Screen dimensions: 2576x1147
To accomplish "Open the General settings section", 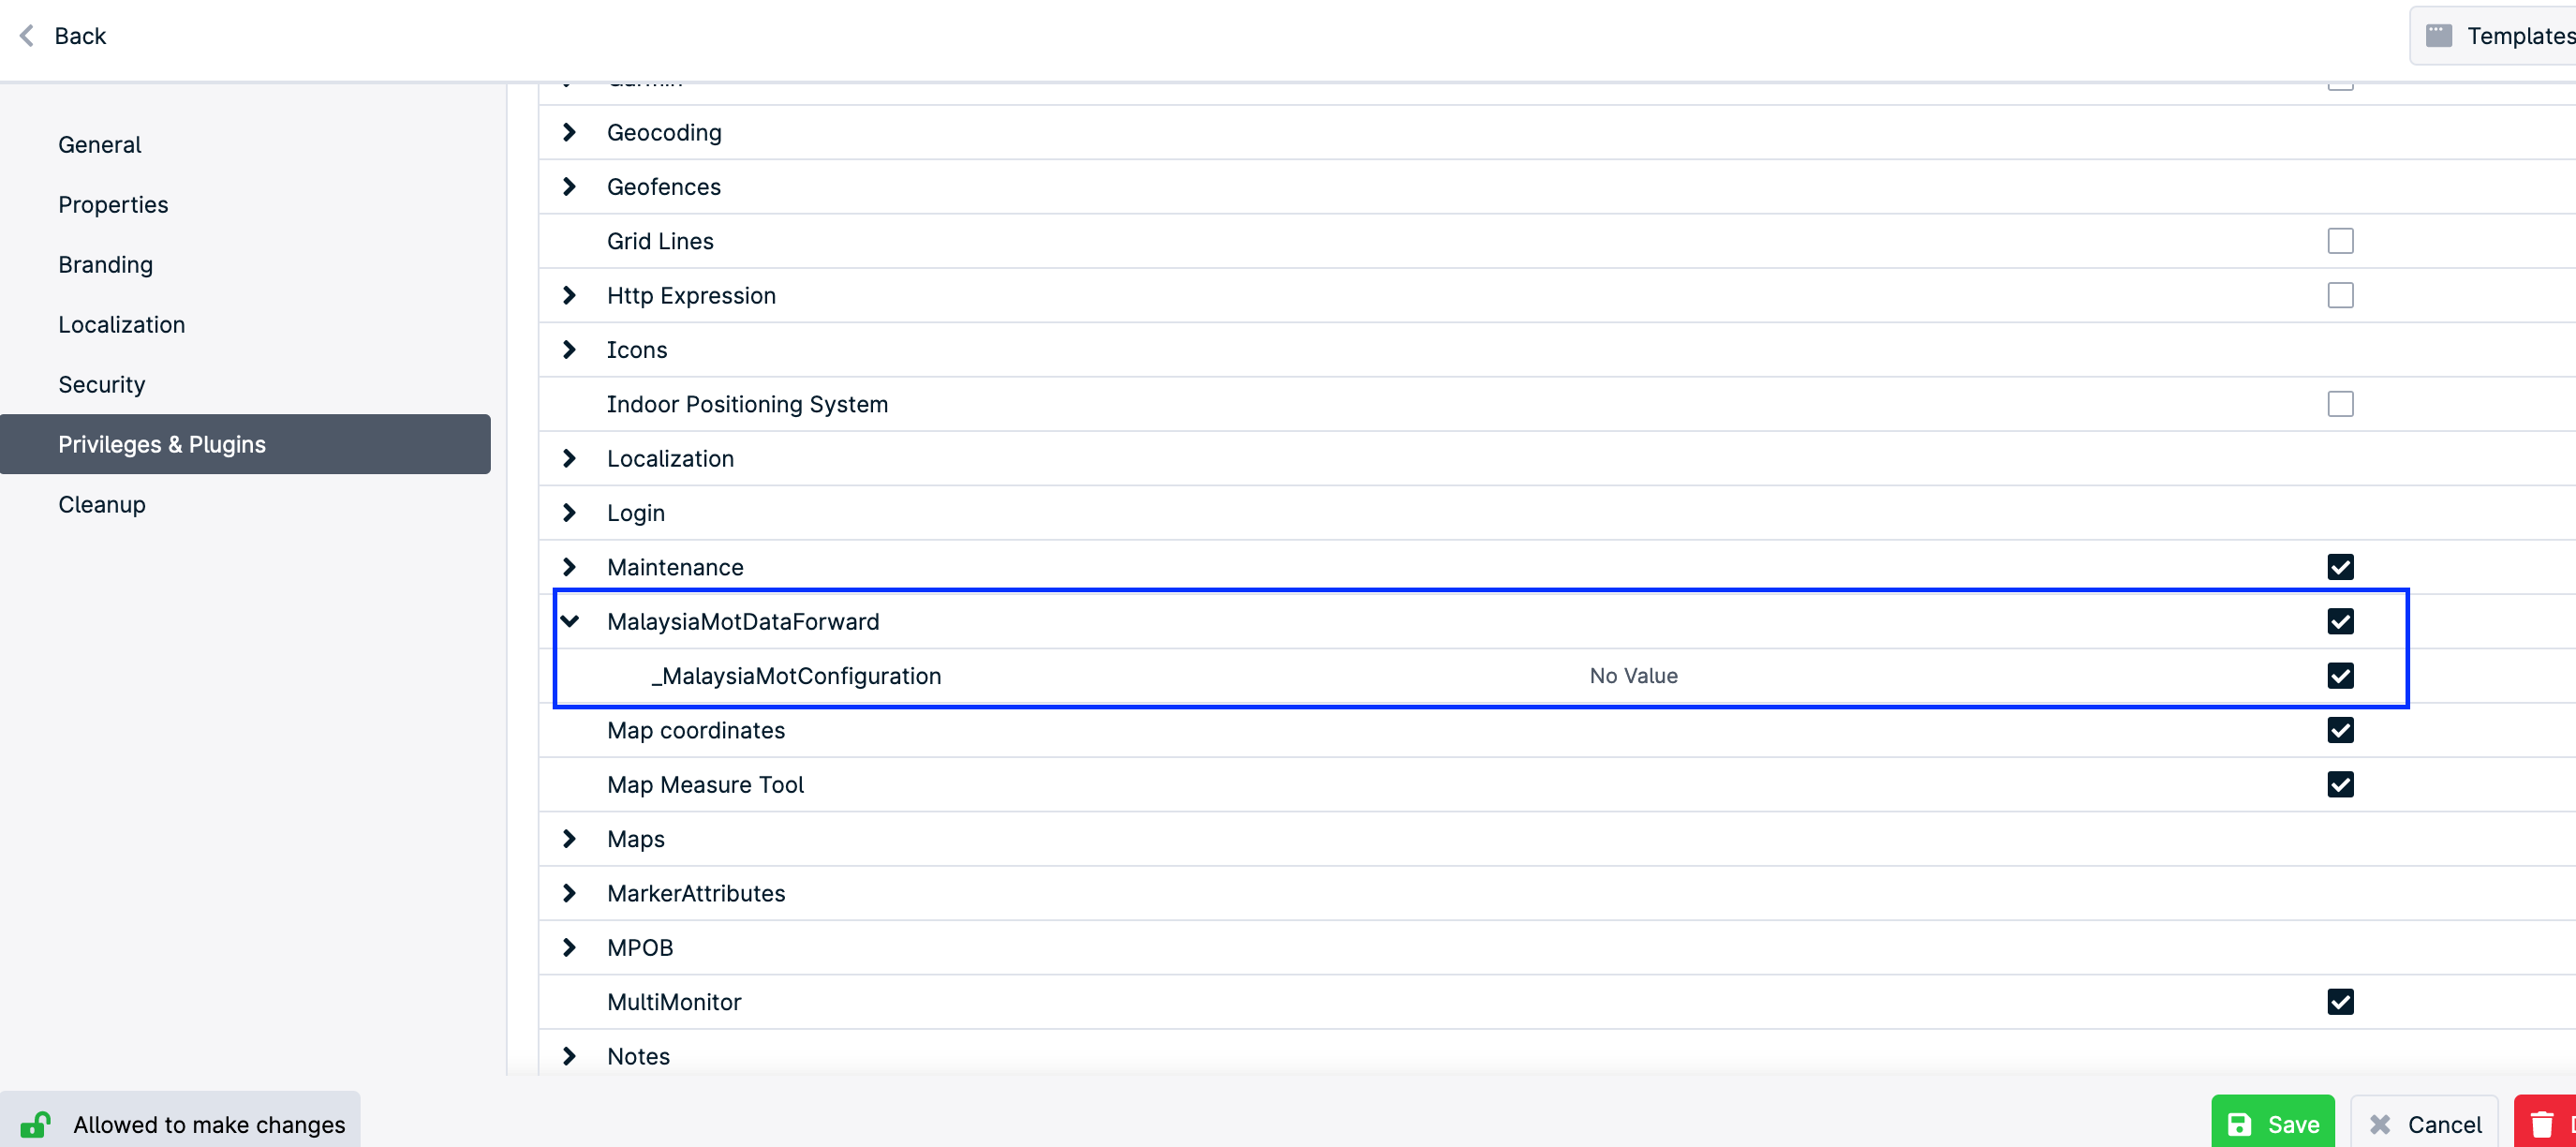I will 245,145.
